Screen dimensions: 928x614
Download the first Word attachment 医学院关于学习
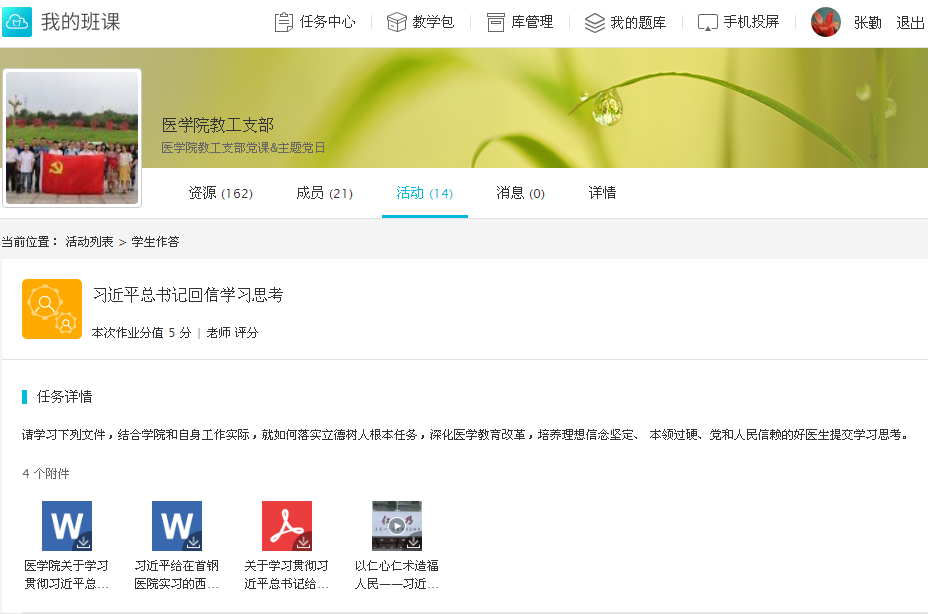[67, 526]
